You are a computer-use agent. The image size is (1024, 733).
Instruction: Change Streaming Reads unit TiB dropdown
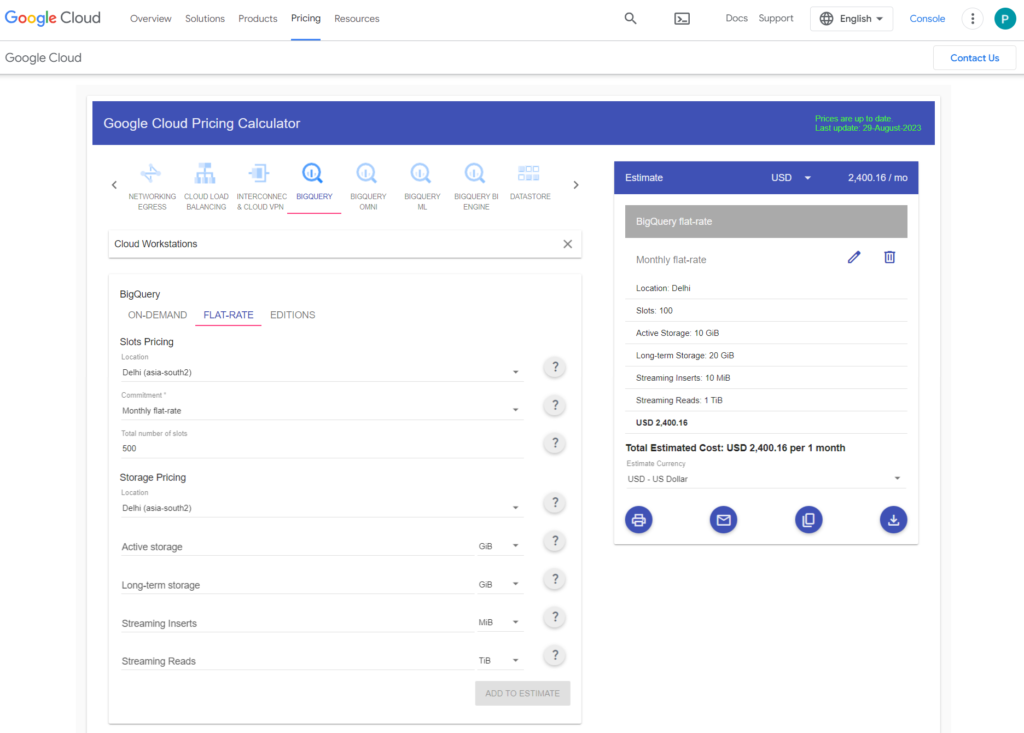[x=500, y=660]
